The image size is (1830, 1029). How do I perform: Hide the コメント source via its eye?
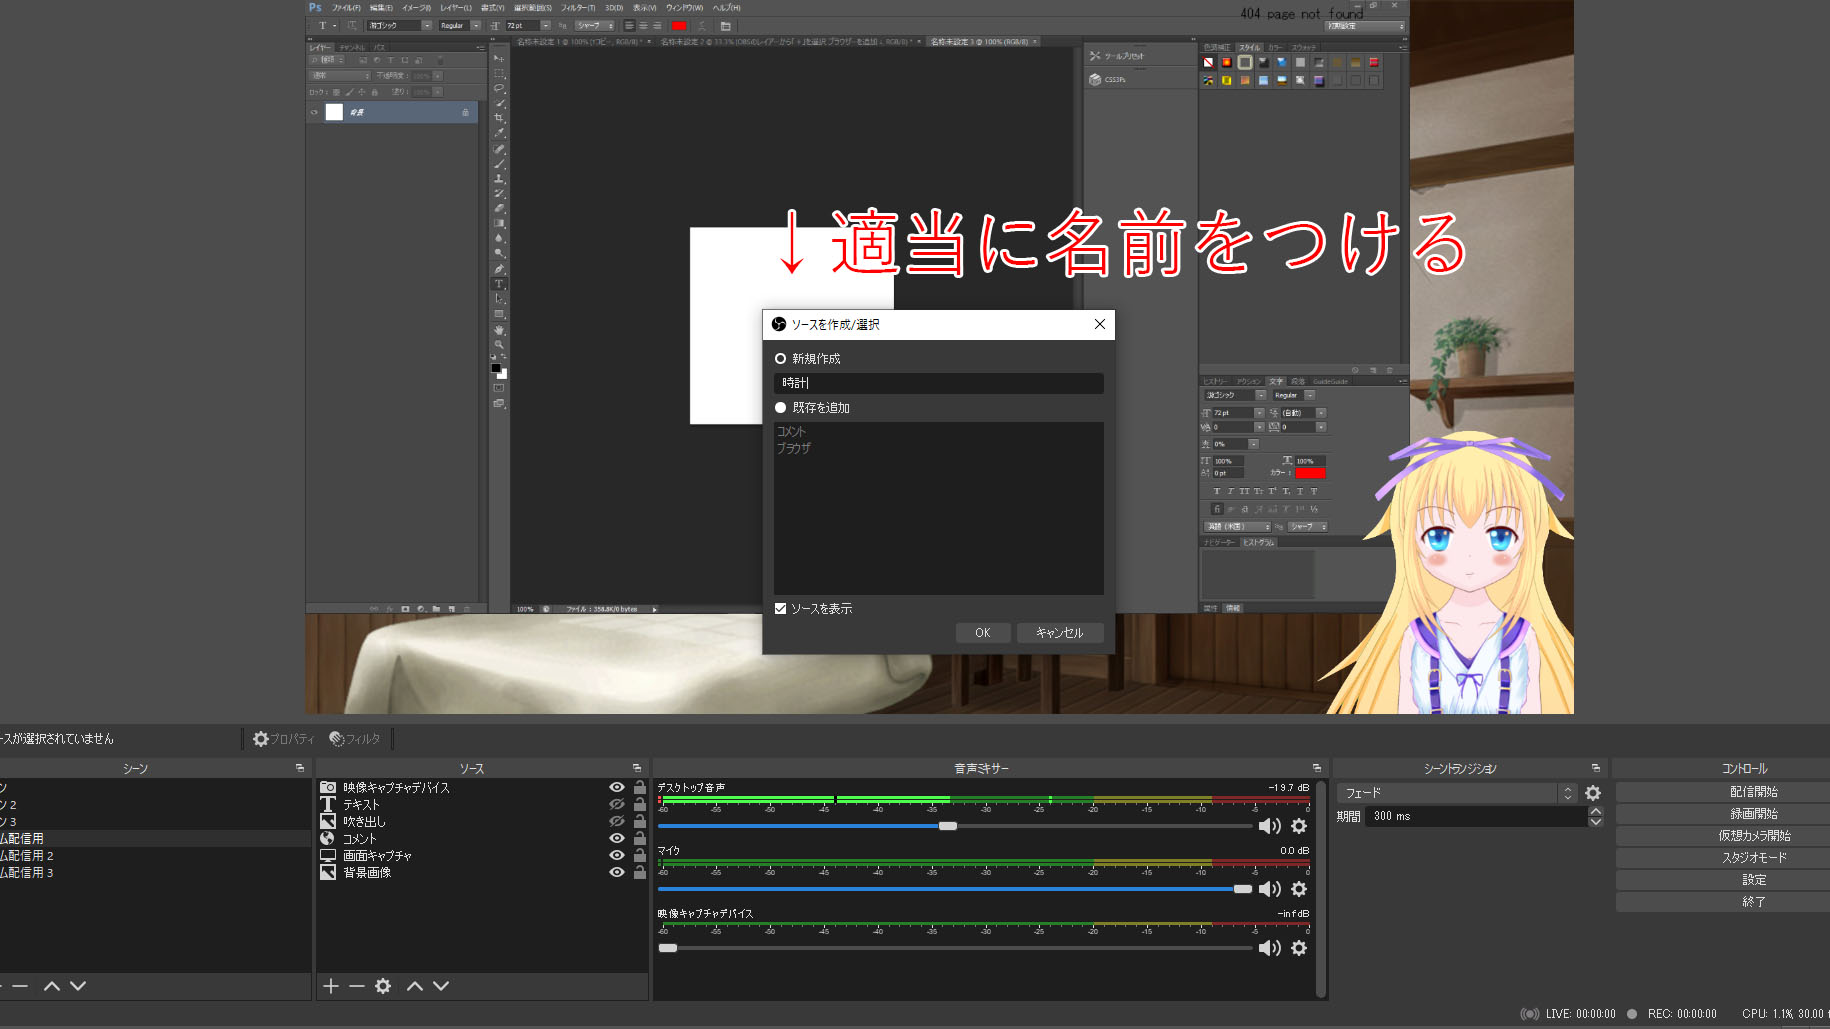pyautogui.click(x=617, y=839)
